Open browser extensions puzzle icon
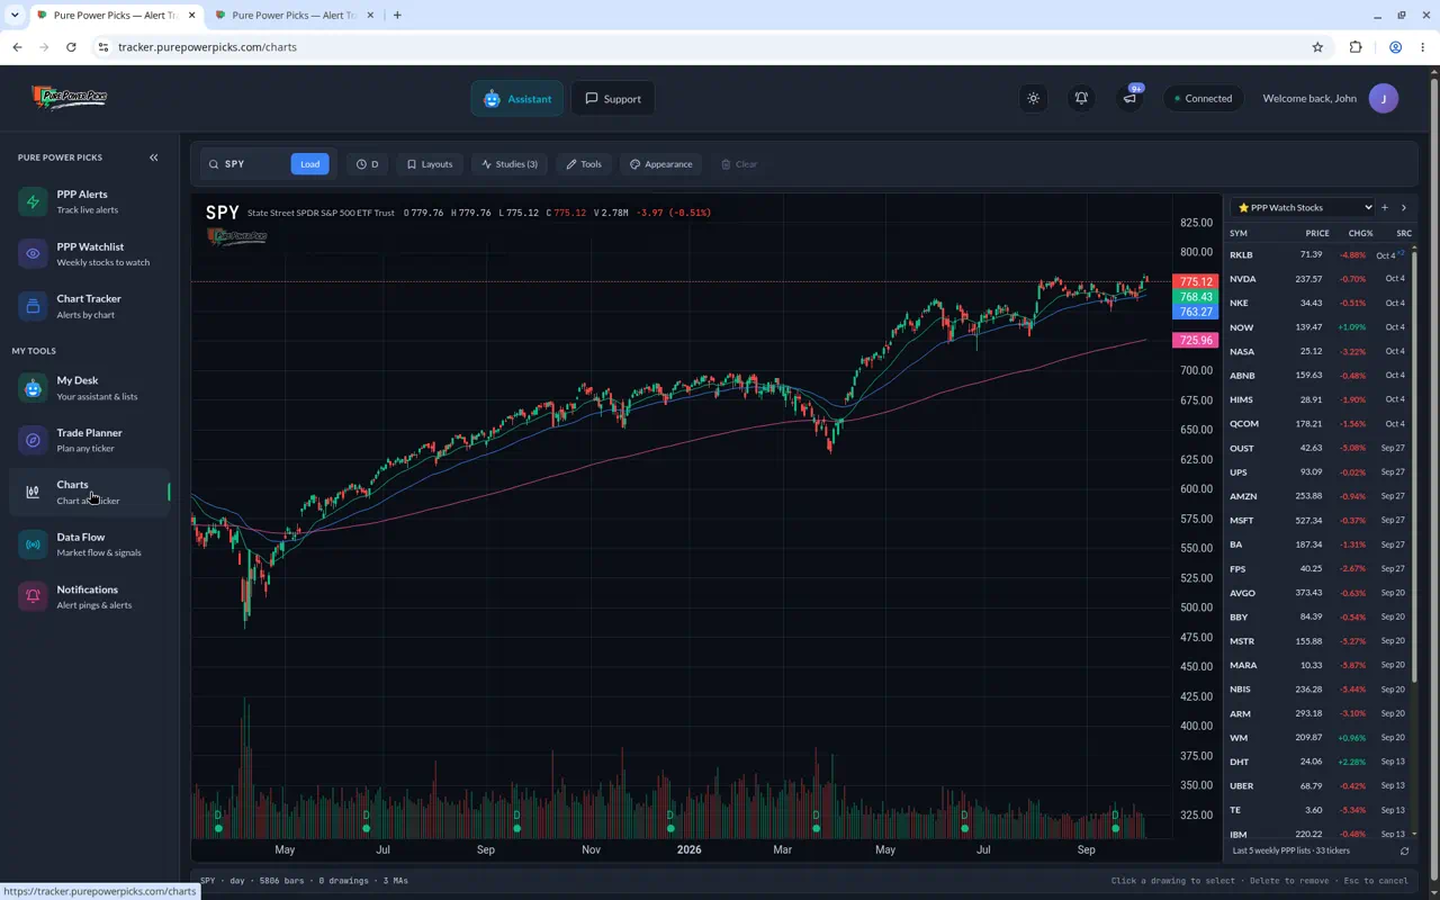The width and height of the screenshot is (1440, 900). coord(1356,47)
